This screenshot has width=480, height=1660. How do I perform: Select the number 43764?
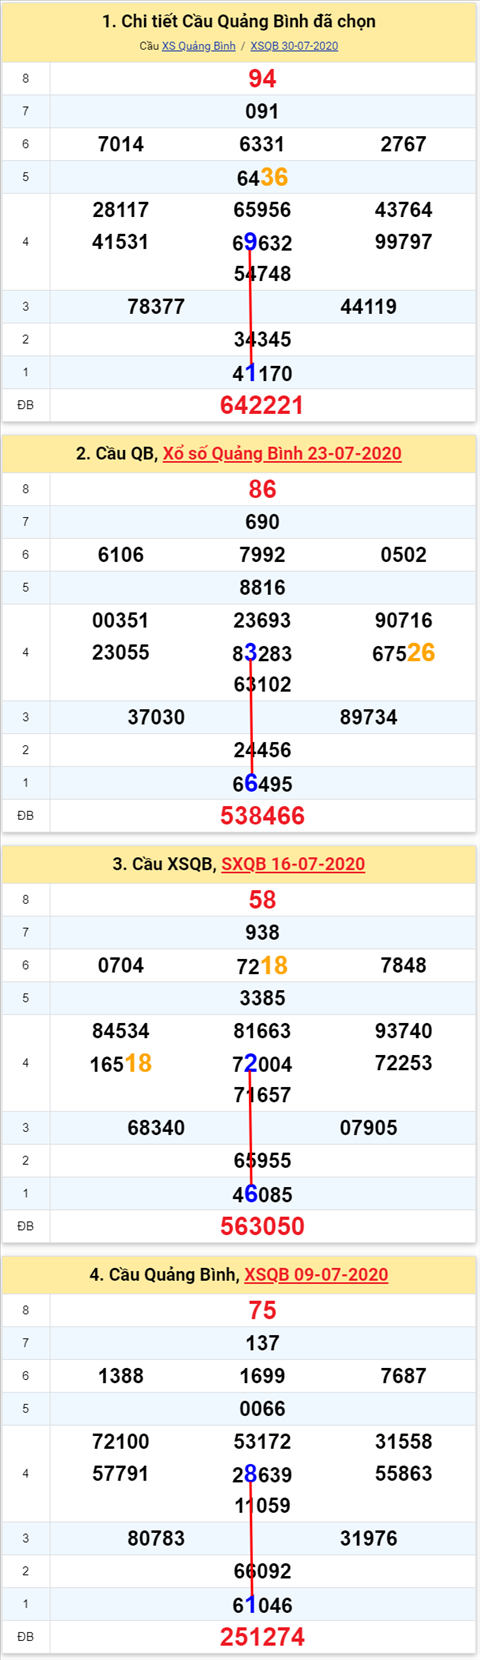tap(404, 210)
